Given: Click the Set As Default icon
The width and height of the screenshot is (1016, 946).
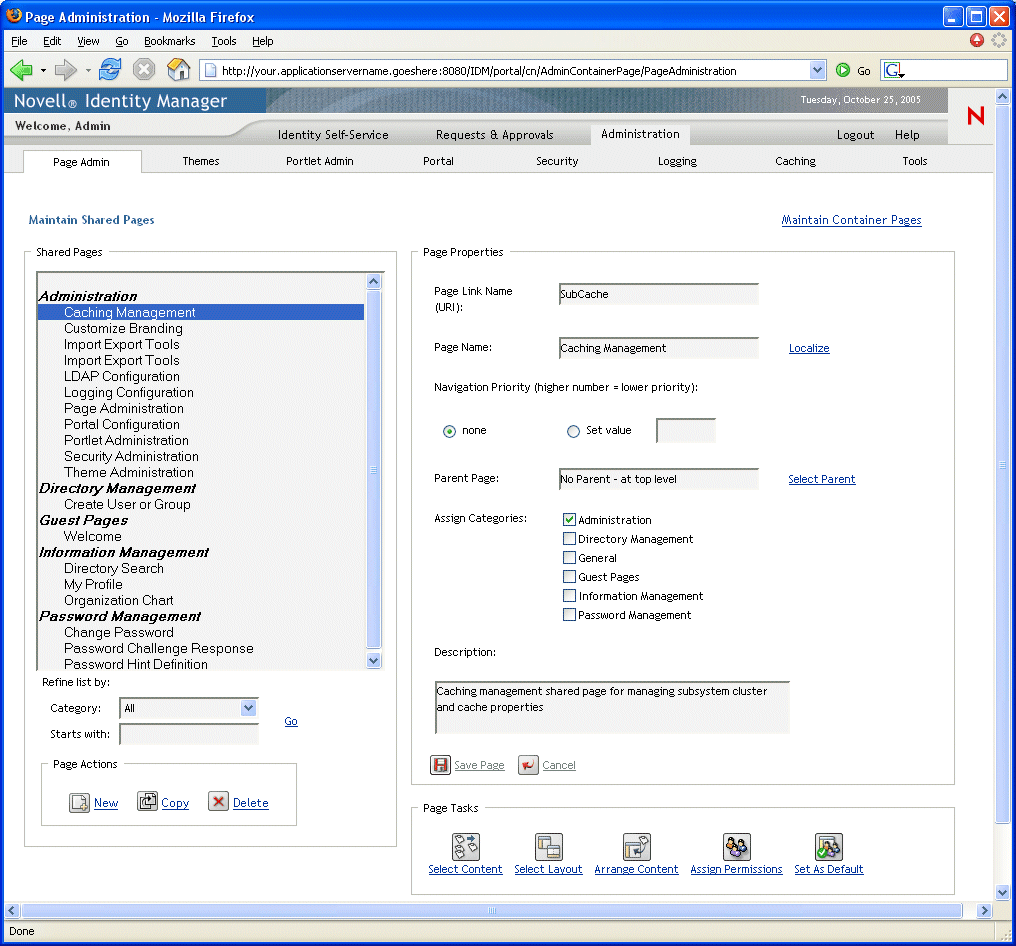Looking at the screenshot, I should [829, 847].
